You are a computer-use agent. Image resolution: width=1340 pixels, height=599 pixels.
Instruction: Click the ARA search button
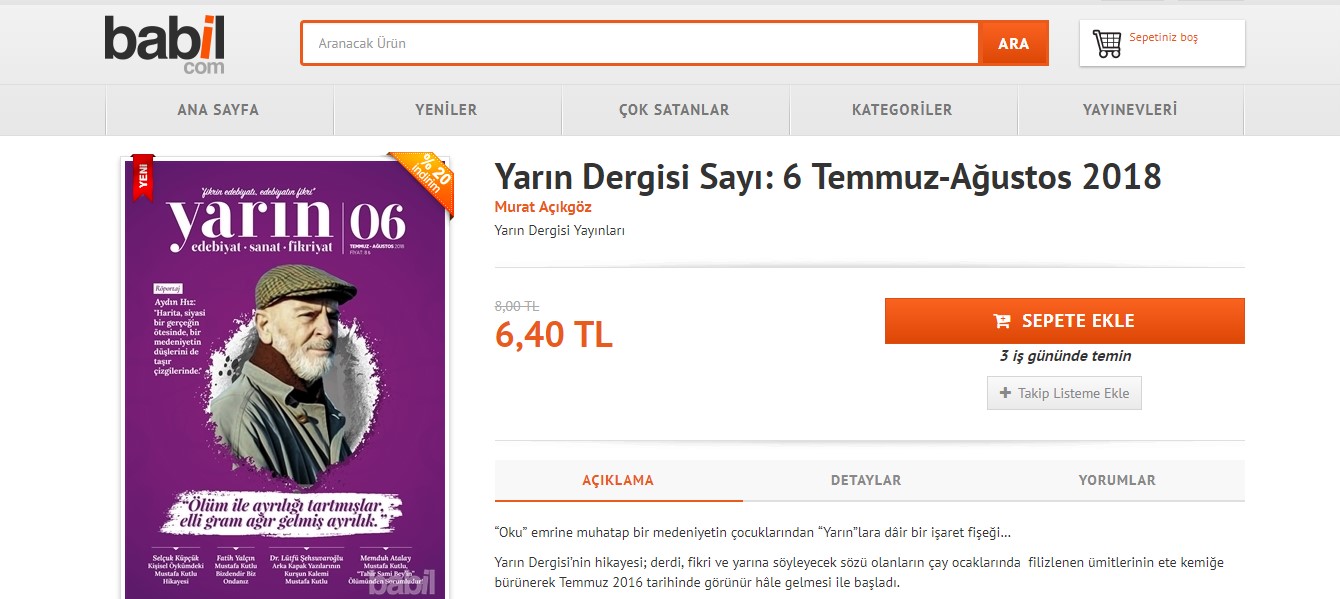pyautogui.click(x=1013, y=44)
